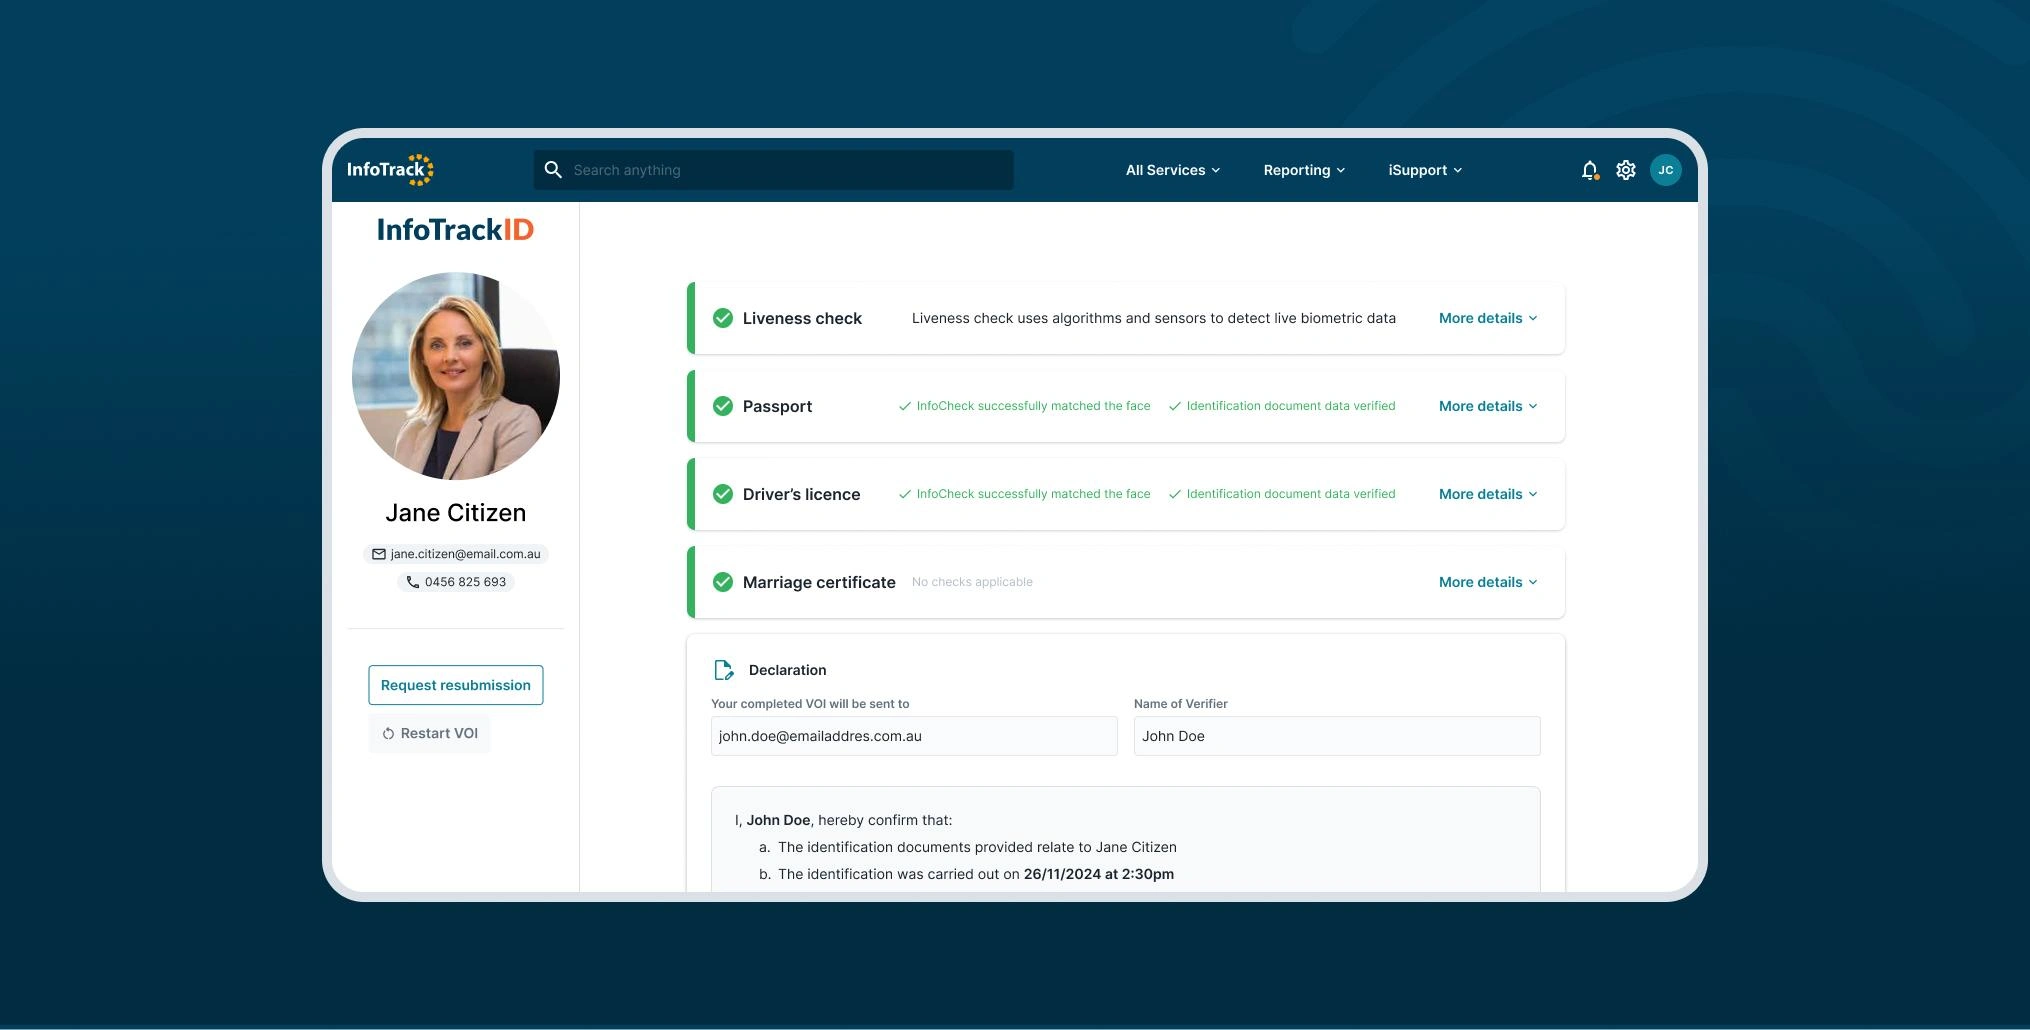Click phone number 0456 825 693

[465, 582]
